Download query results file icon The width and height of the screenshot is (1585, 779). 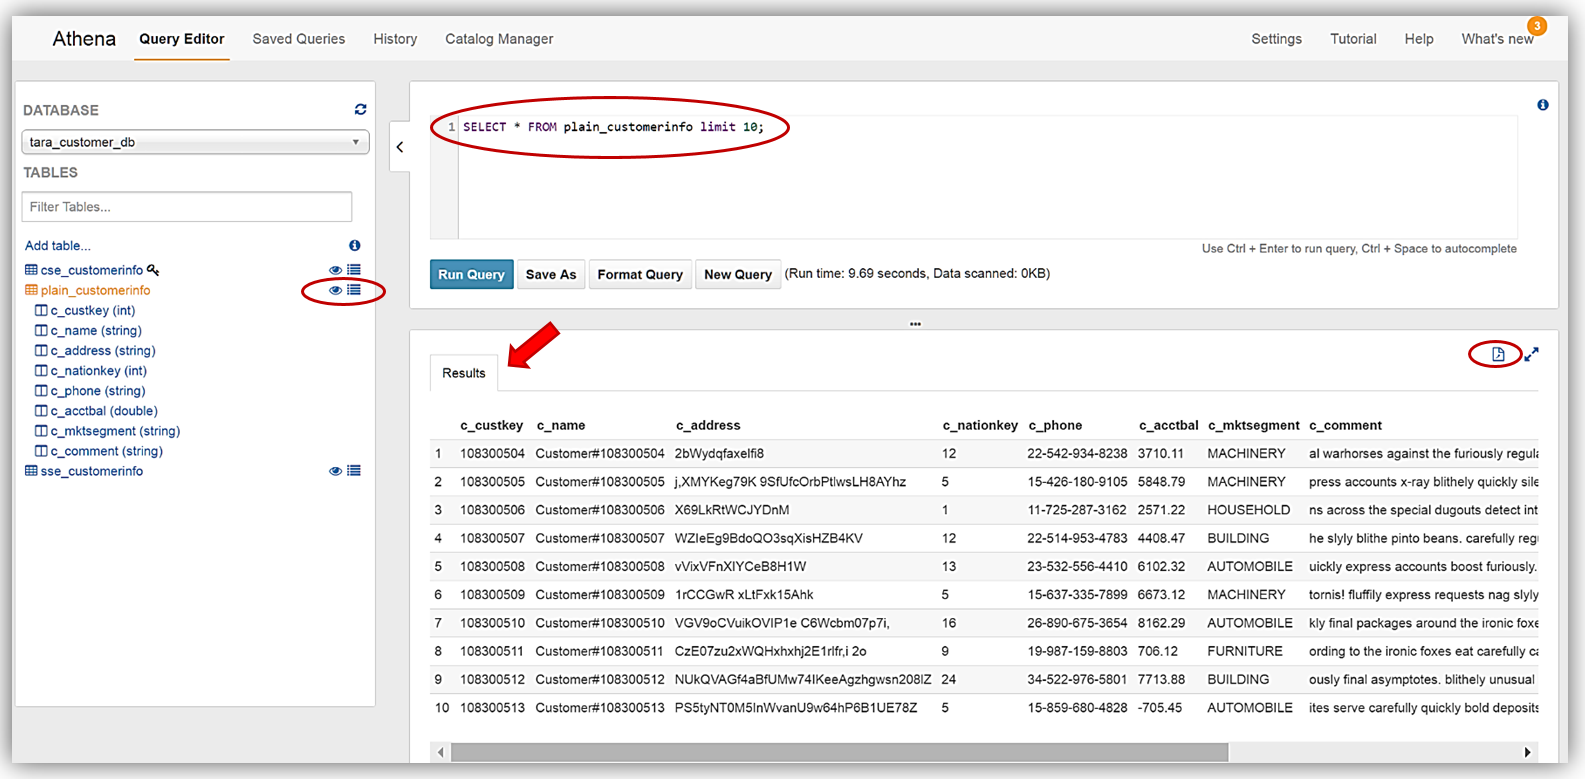click(x=1498, y=354)
